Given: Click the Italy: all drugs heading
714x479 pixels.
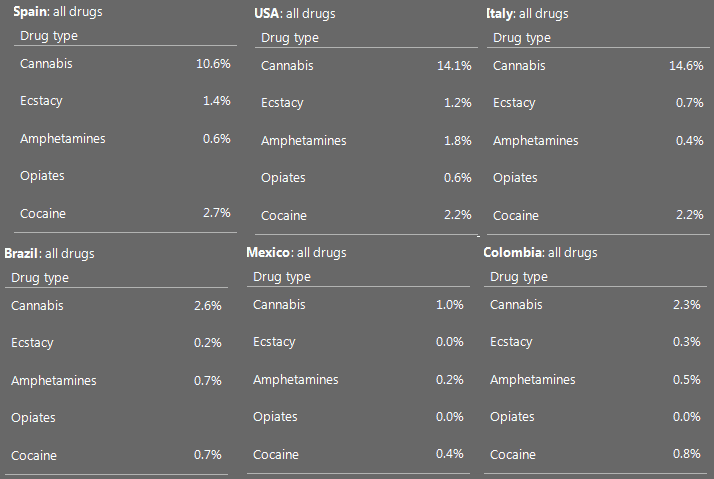Looking at the screenshot, I should pos(527,14).
